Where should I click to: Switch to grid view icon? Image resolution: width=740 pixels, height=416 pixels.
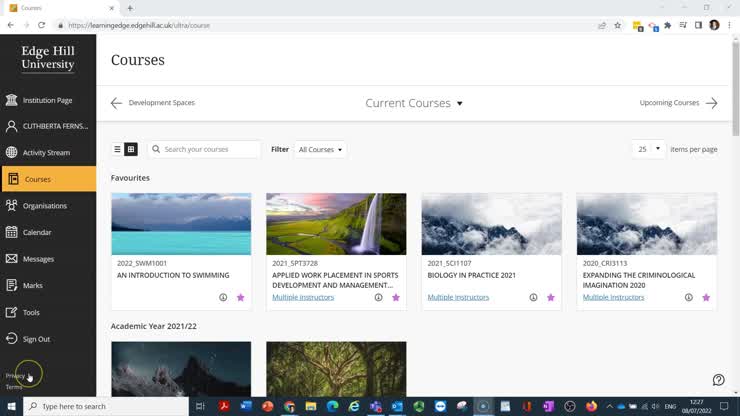131,149
